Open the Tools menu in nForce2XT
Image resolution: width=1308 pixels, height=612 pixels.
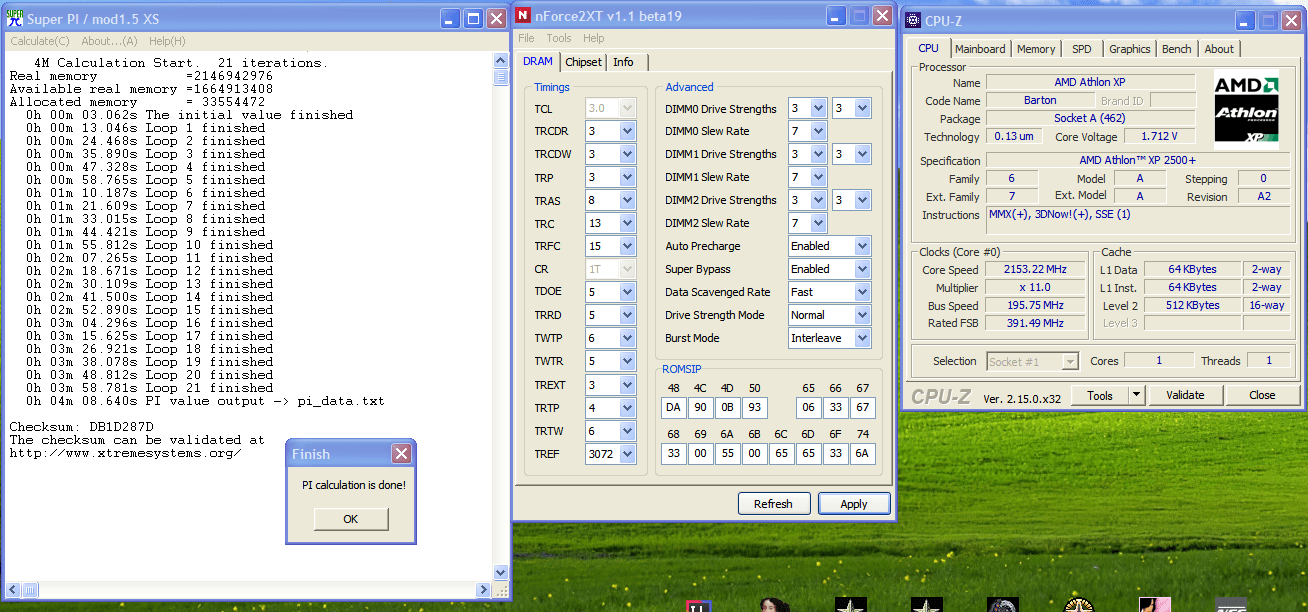point(559,38)
